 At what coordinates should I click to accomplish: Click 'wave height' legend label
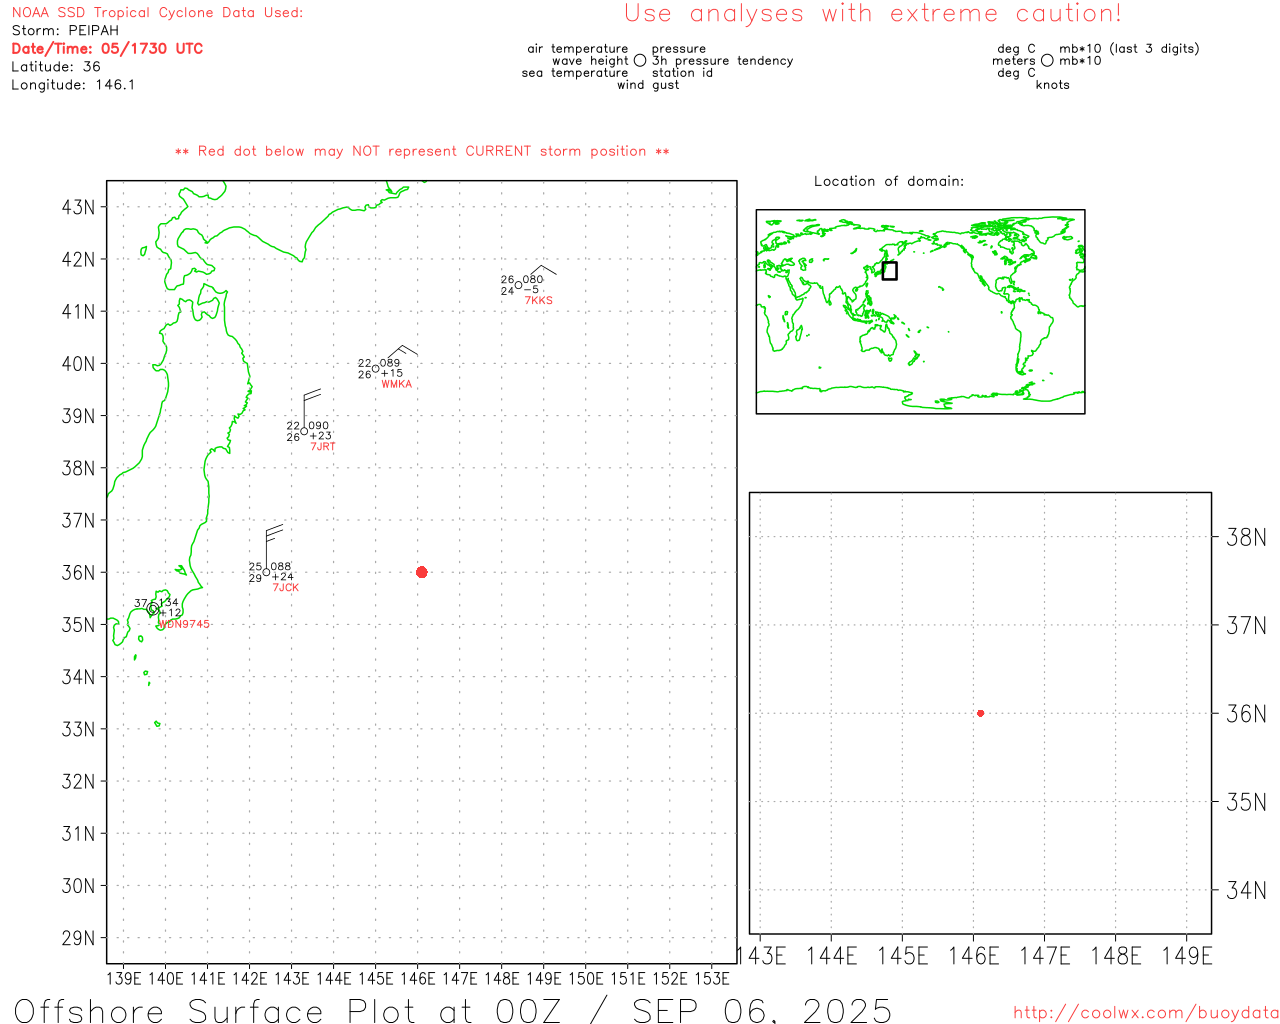click(x=590, y=61)
